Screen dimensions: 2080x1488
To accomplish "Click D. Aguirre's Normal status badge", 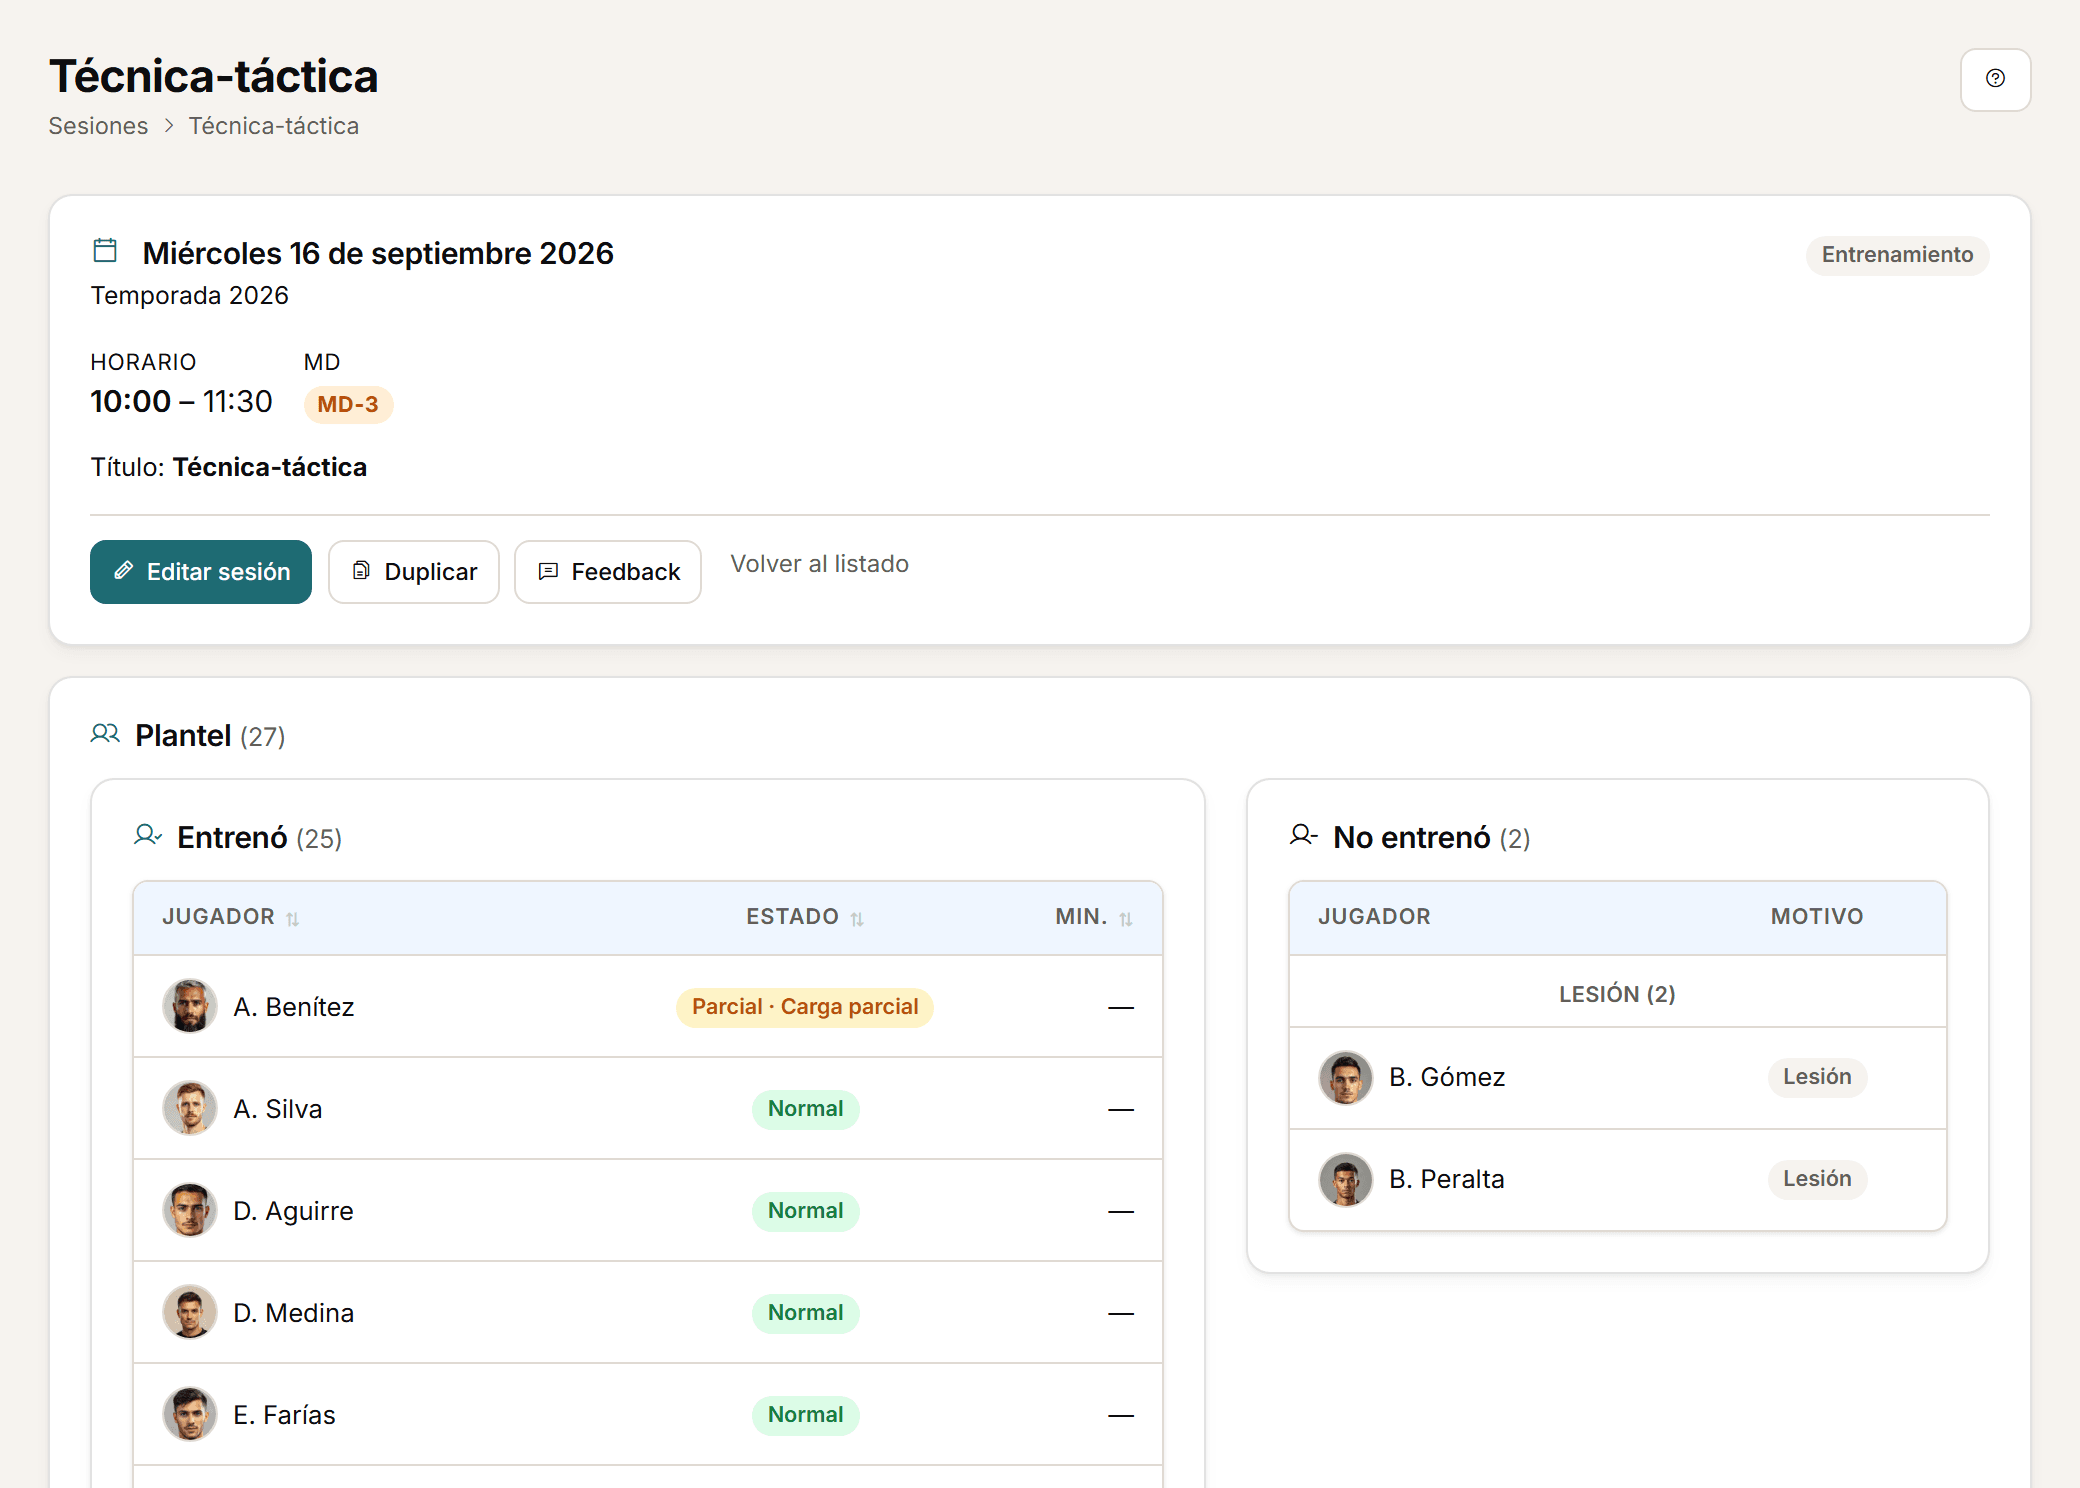I will coord(805,1211).
